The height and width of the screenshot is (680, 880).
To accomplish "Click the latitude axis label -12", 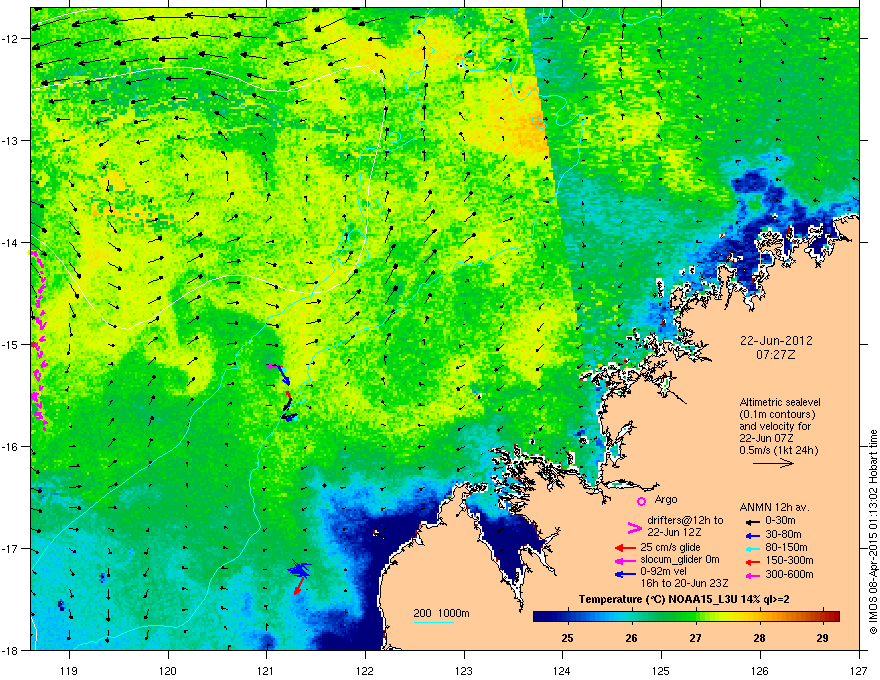I will (x=11, y=39).
